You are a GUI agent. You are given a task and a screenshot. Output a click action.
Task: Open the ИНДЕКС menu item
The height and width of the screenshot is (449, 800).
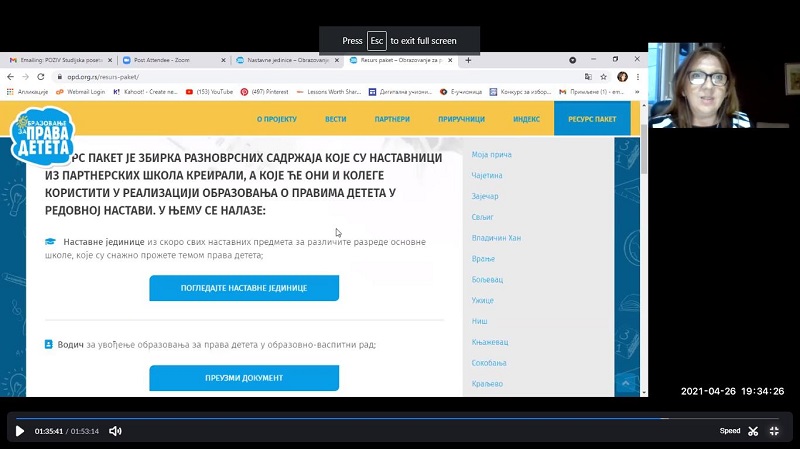click(x=526, y=119)
